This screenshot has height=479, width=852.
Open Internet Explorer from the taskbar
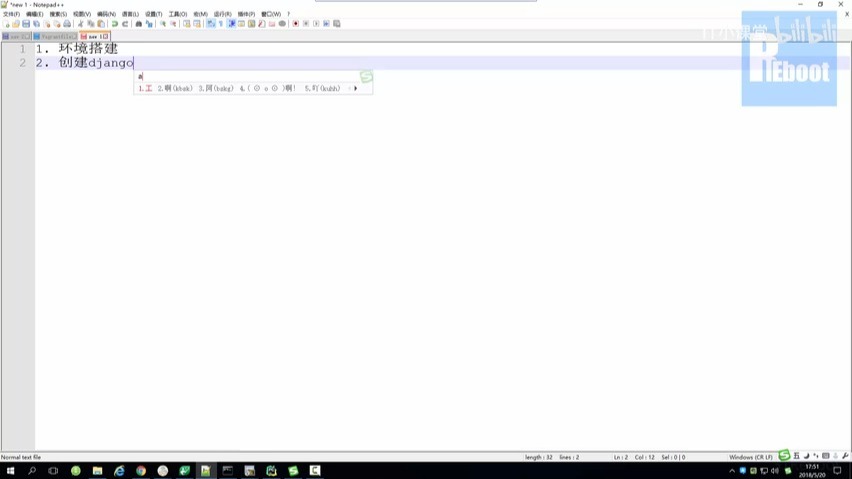(119, 470)
